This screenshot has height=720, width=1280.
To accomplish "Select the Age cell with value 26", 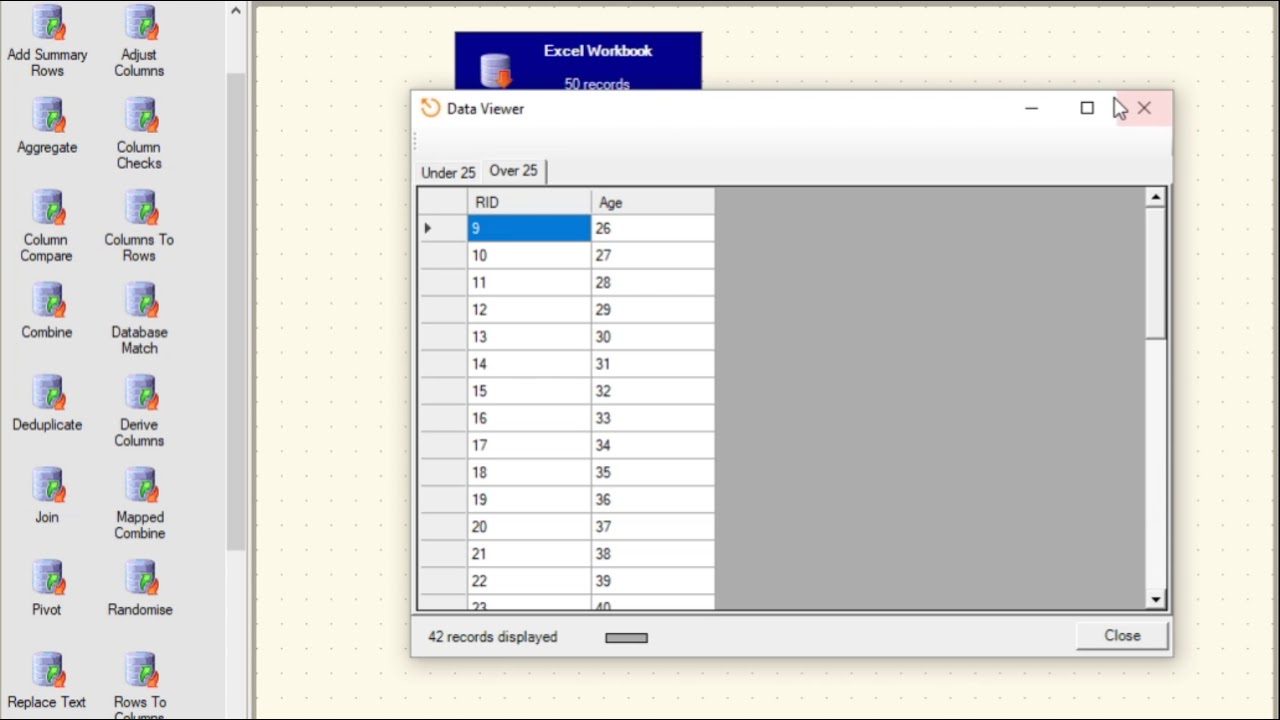I will [653, 228].
